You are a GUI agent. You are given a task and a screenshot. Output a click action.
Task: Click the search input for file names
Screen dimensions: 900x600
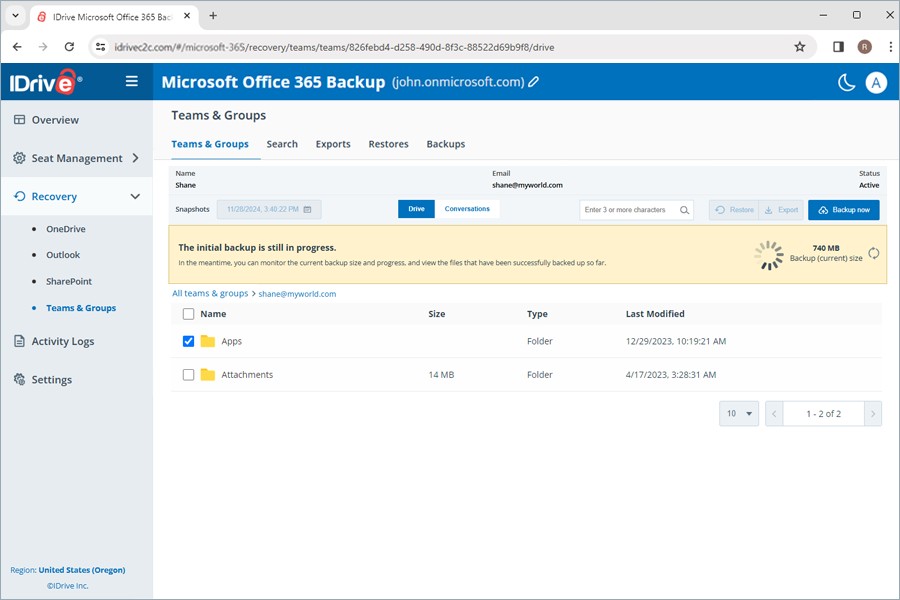(632, 210)
